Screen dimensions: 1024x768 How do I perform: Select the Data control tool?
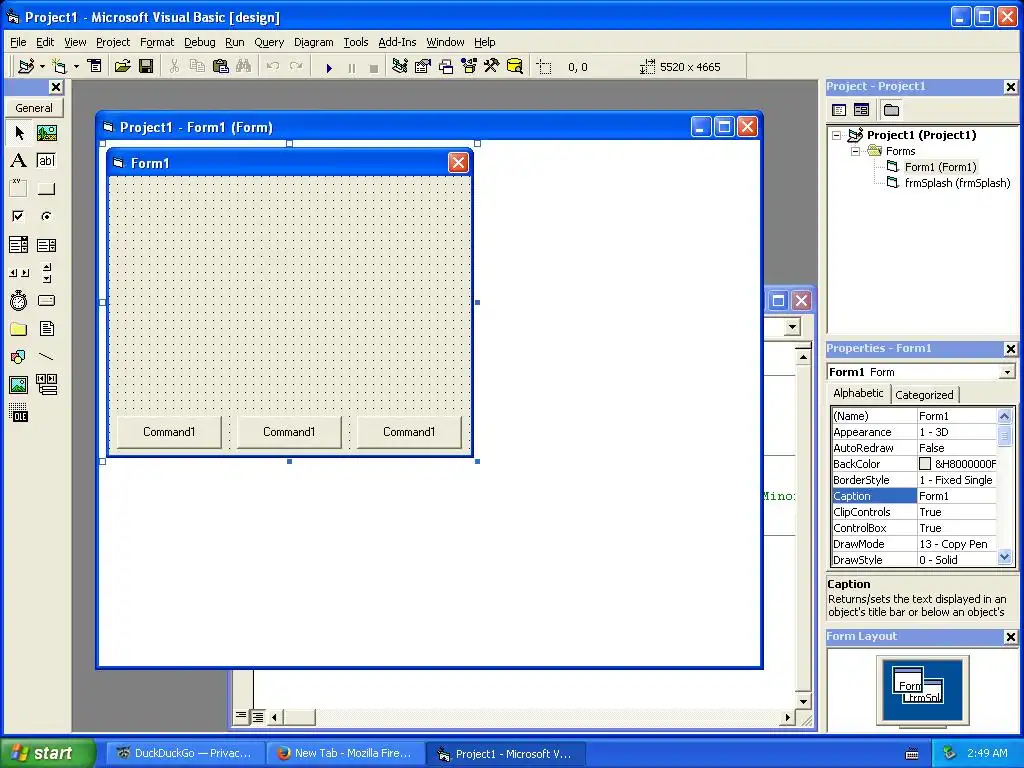pos(46,385)
